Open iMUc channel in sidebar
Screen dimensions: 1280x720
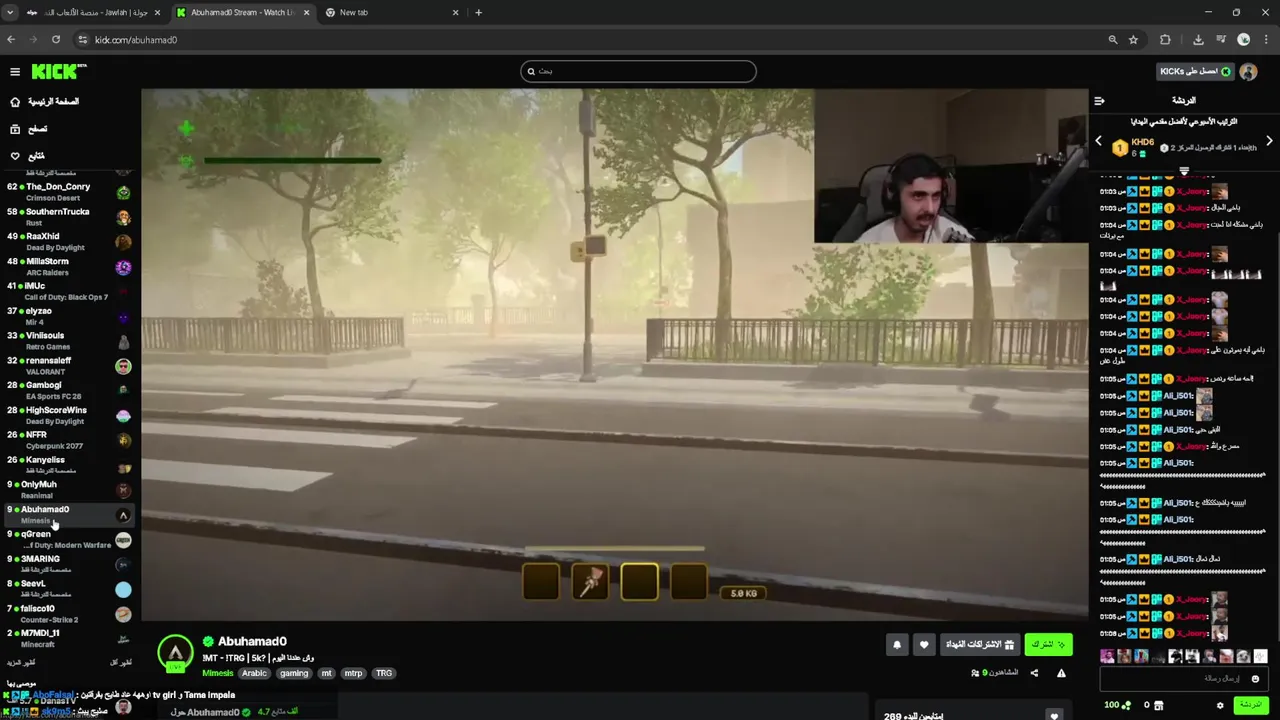tap(68, 291)
